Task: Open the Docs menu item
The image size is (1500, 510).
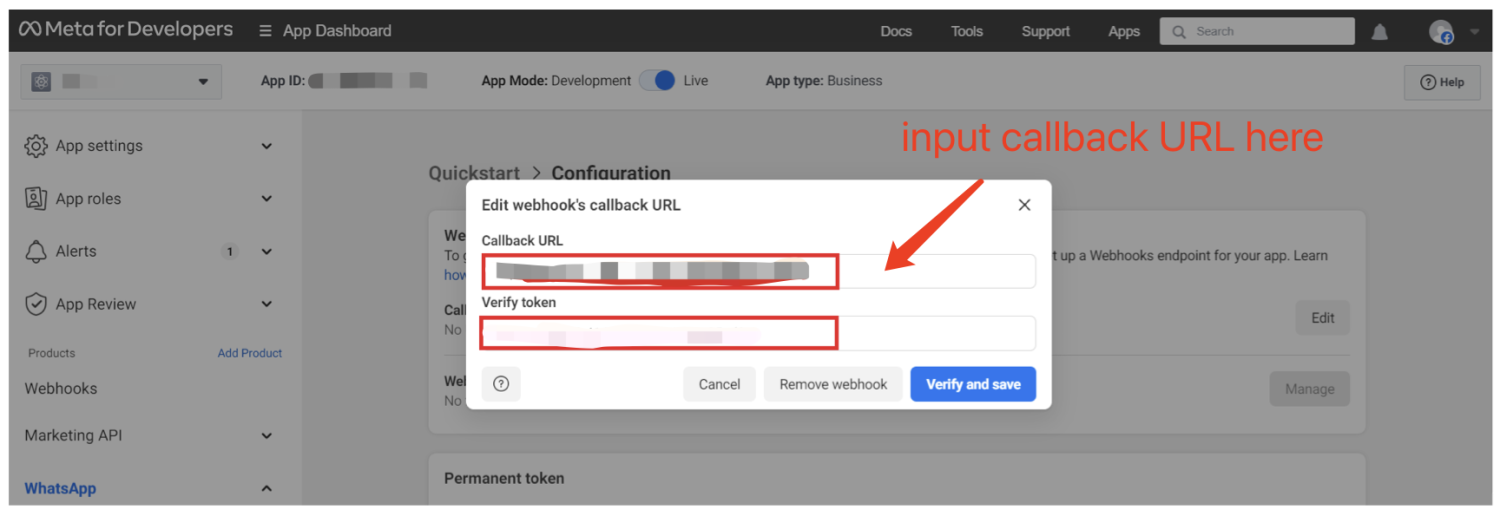Action: point(896,31)
